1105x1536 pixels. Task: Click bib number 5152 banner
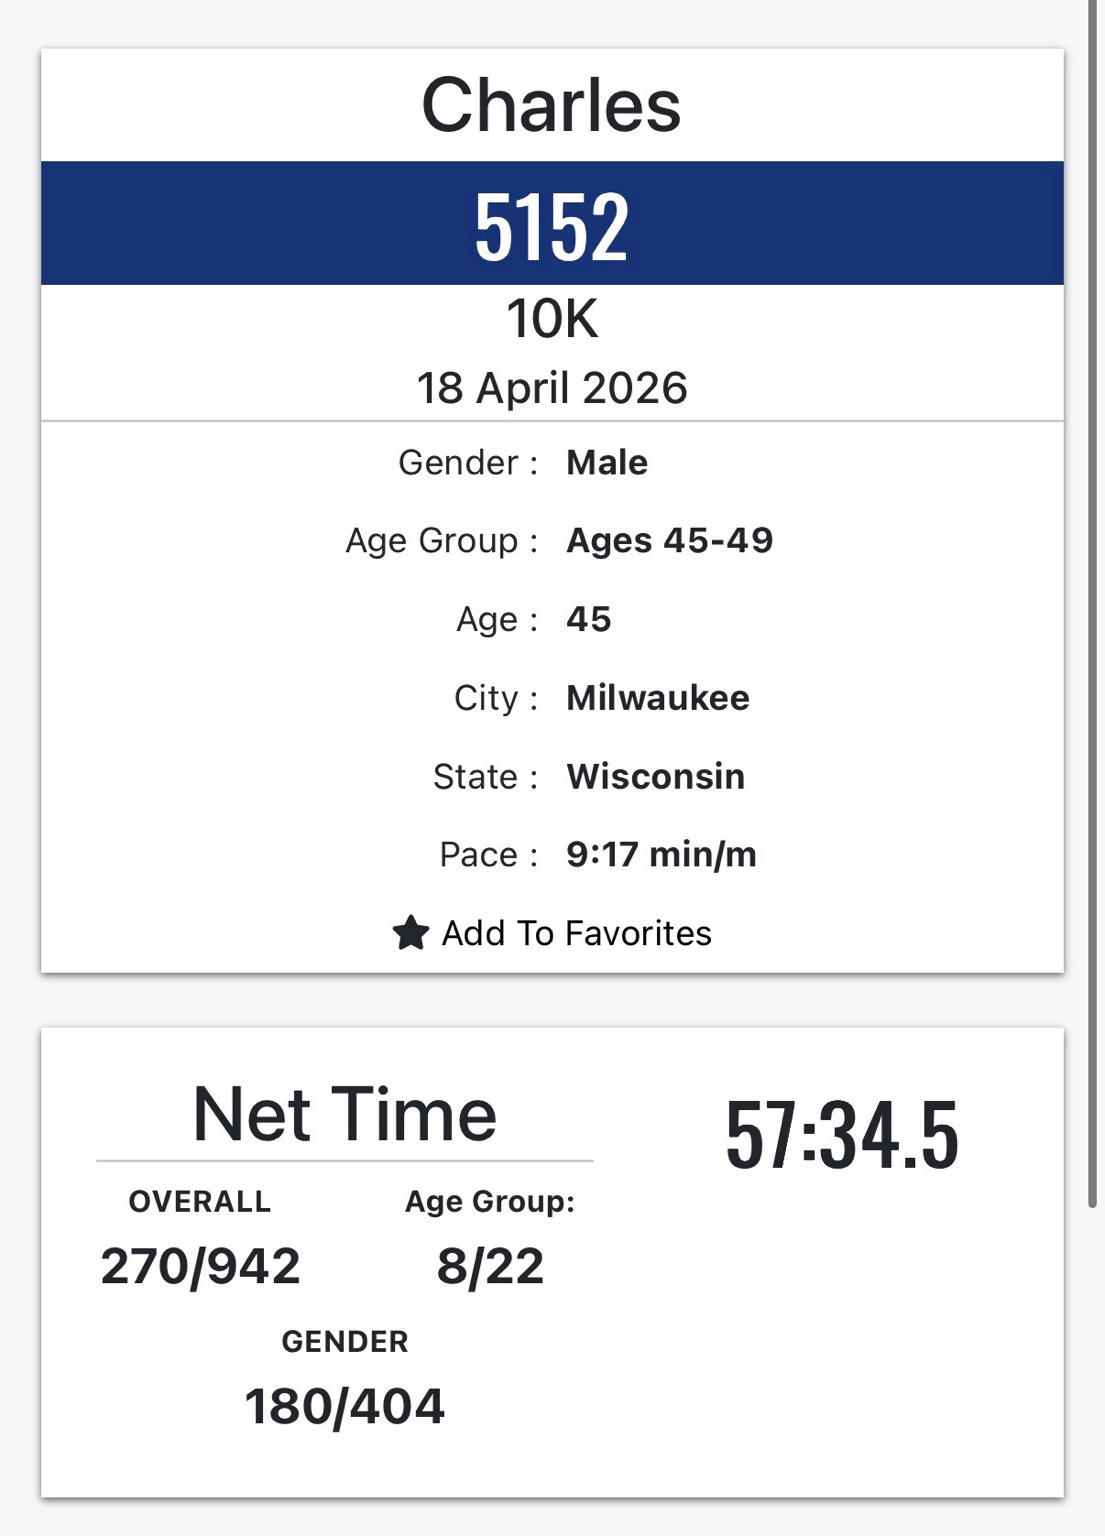tap(552, 225)
